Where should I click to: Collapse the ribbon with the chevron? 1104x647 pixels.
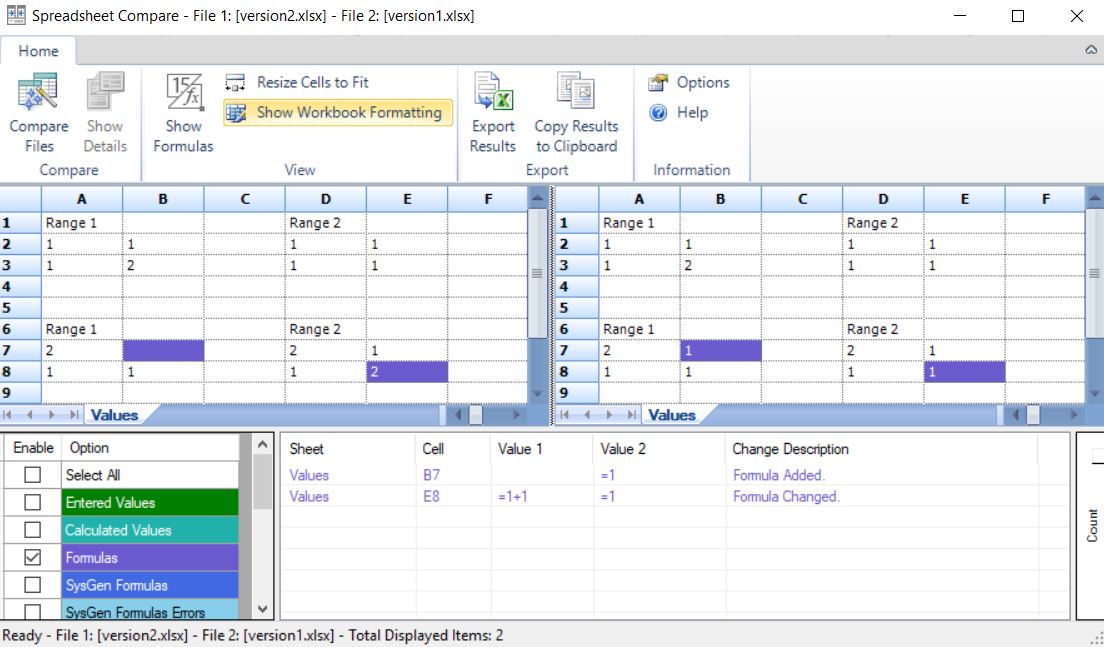click(x=1090, y=50)
